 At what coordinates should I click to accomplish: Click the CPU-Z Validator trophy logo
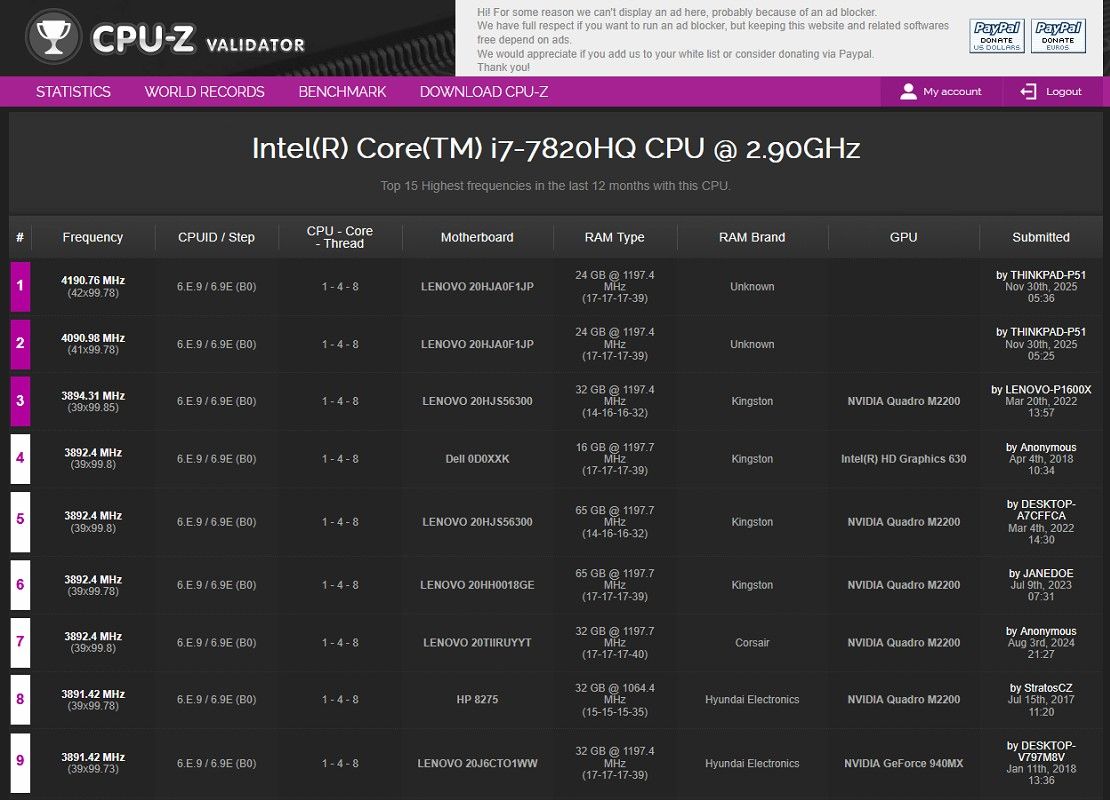click(51, 37)
